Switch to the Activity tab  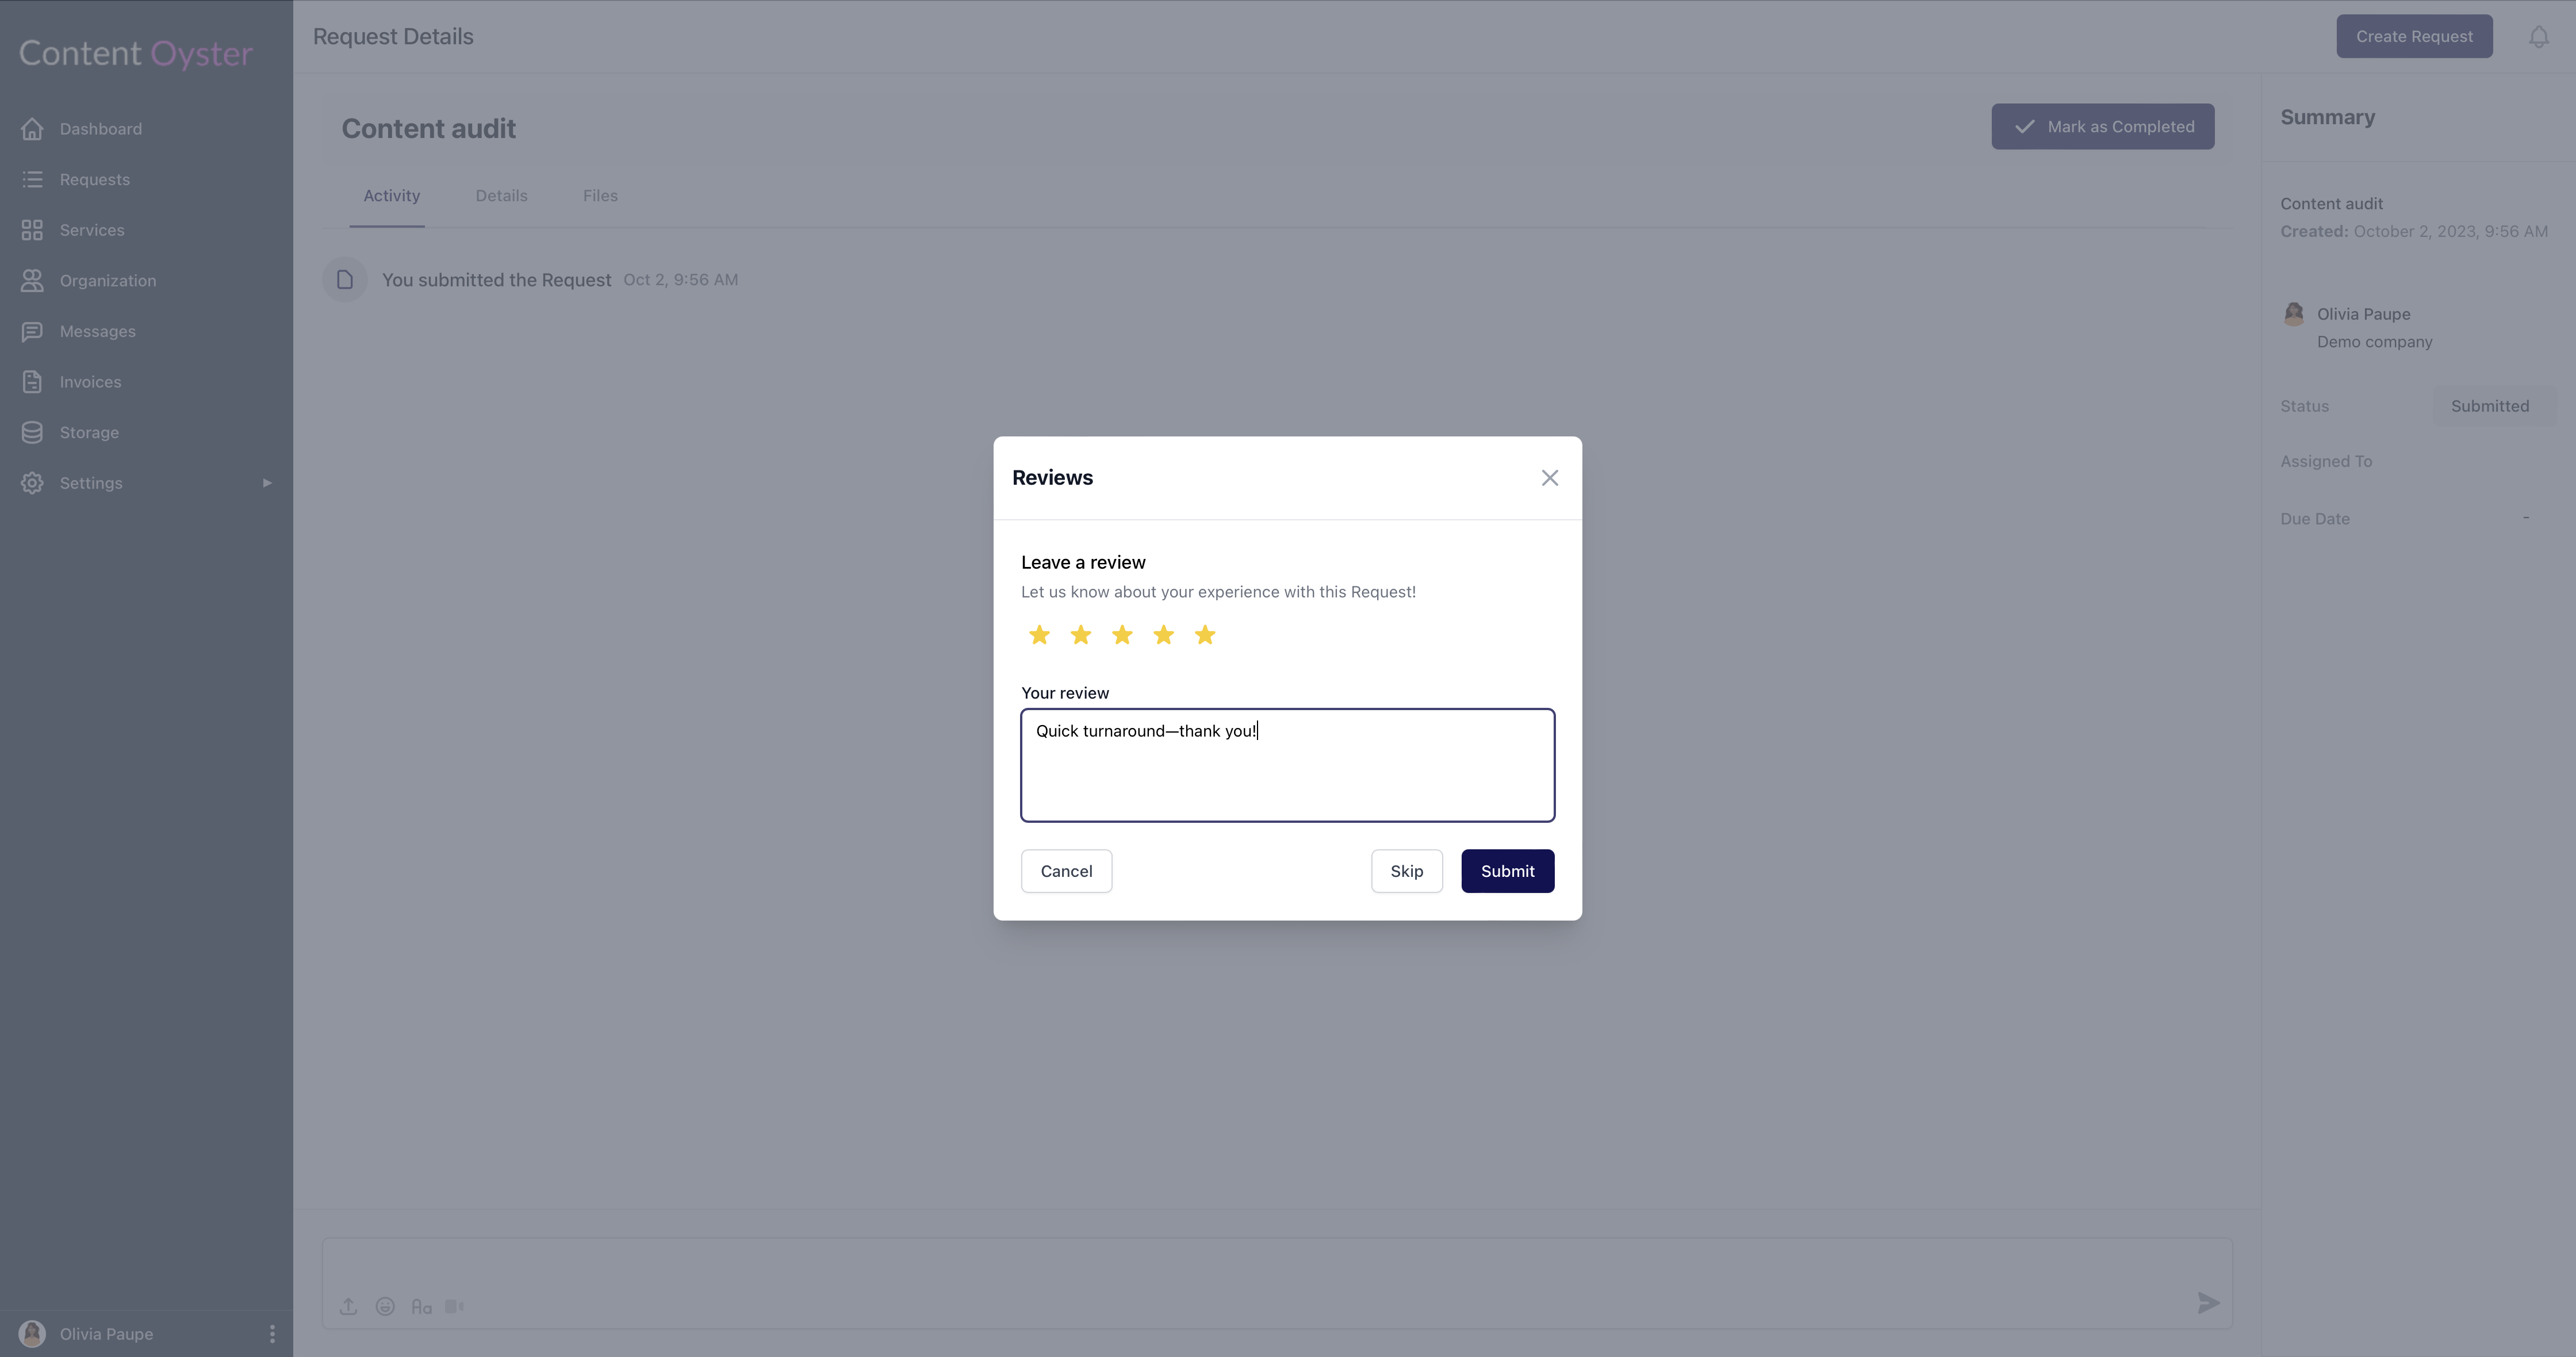tap(391, 196)
